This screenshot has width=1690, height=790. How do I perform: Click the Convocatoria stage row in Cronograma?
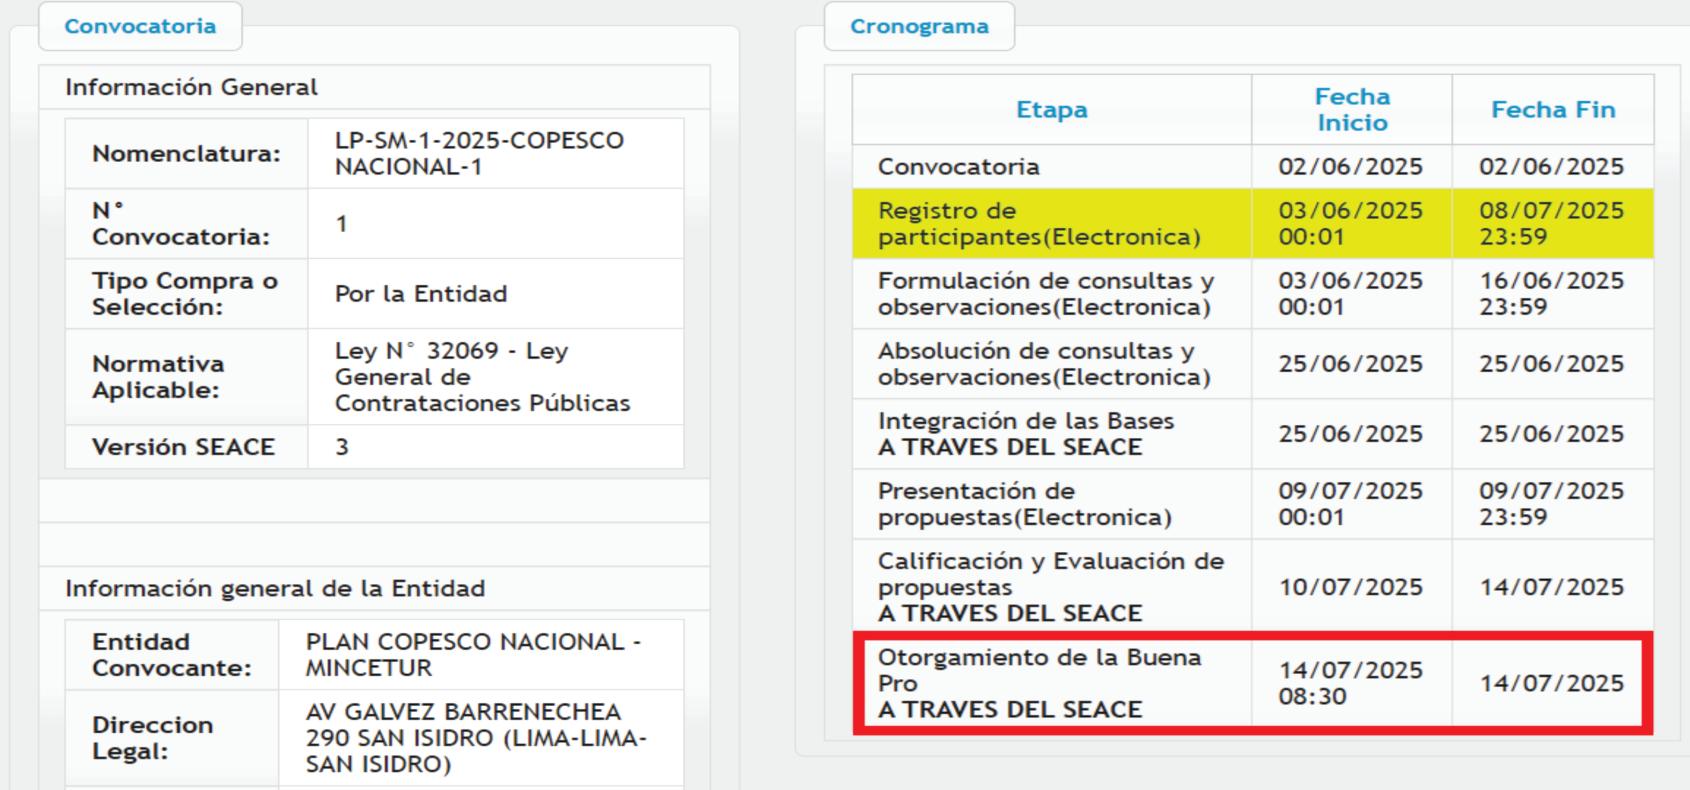(958, 167)
